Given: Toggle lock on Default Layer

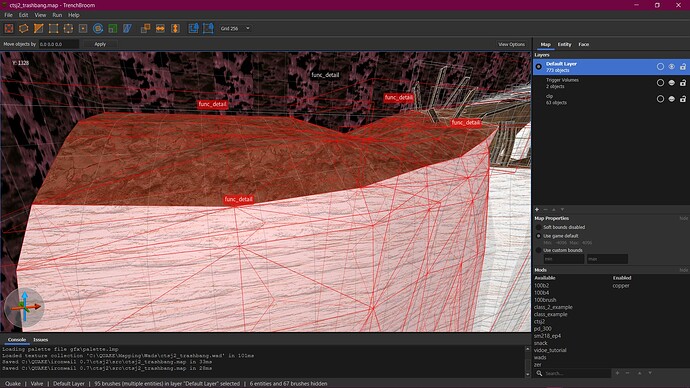Looking at the screenshot, I should 683,67.
